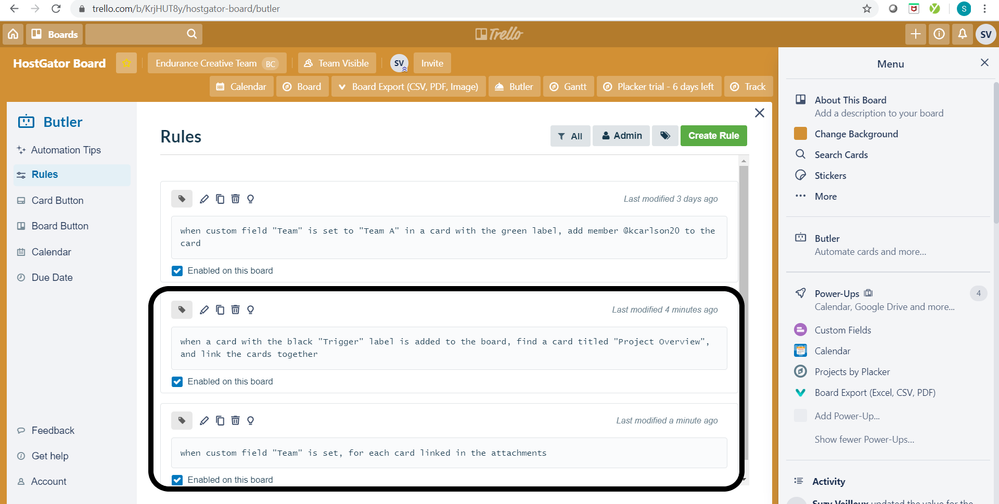Screen dimensions: 999x504
Task: Edit the linked cards rule pencil
Action: click(204, 421)
